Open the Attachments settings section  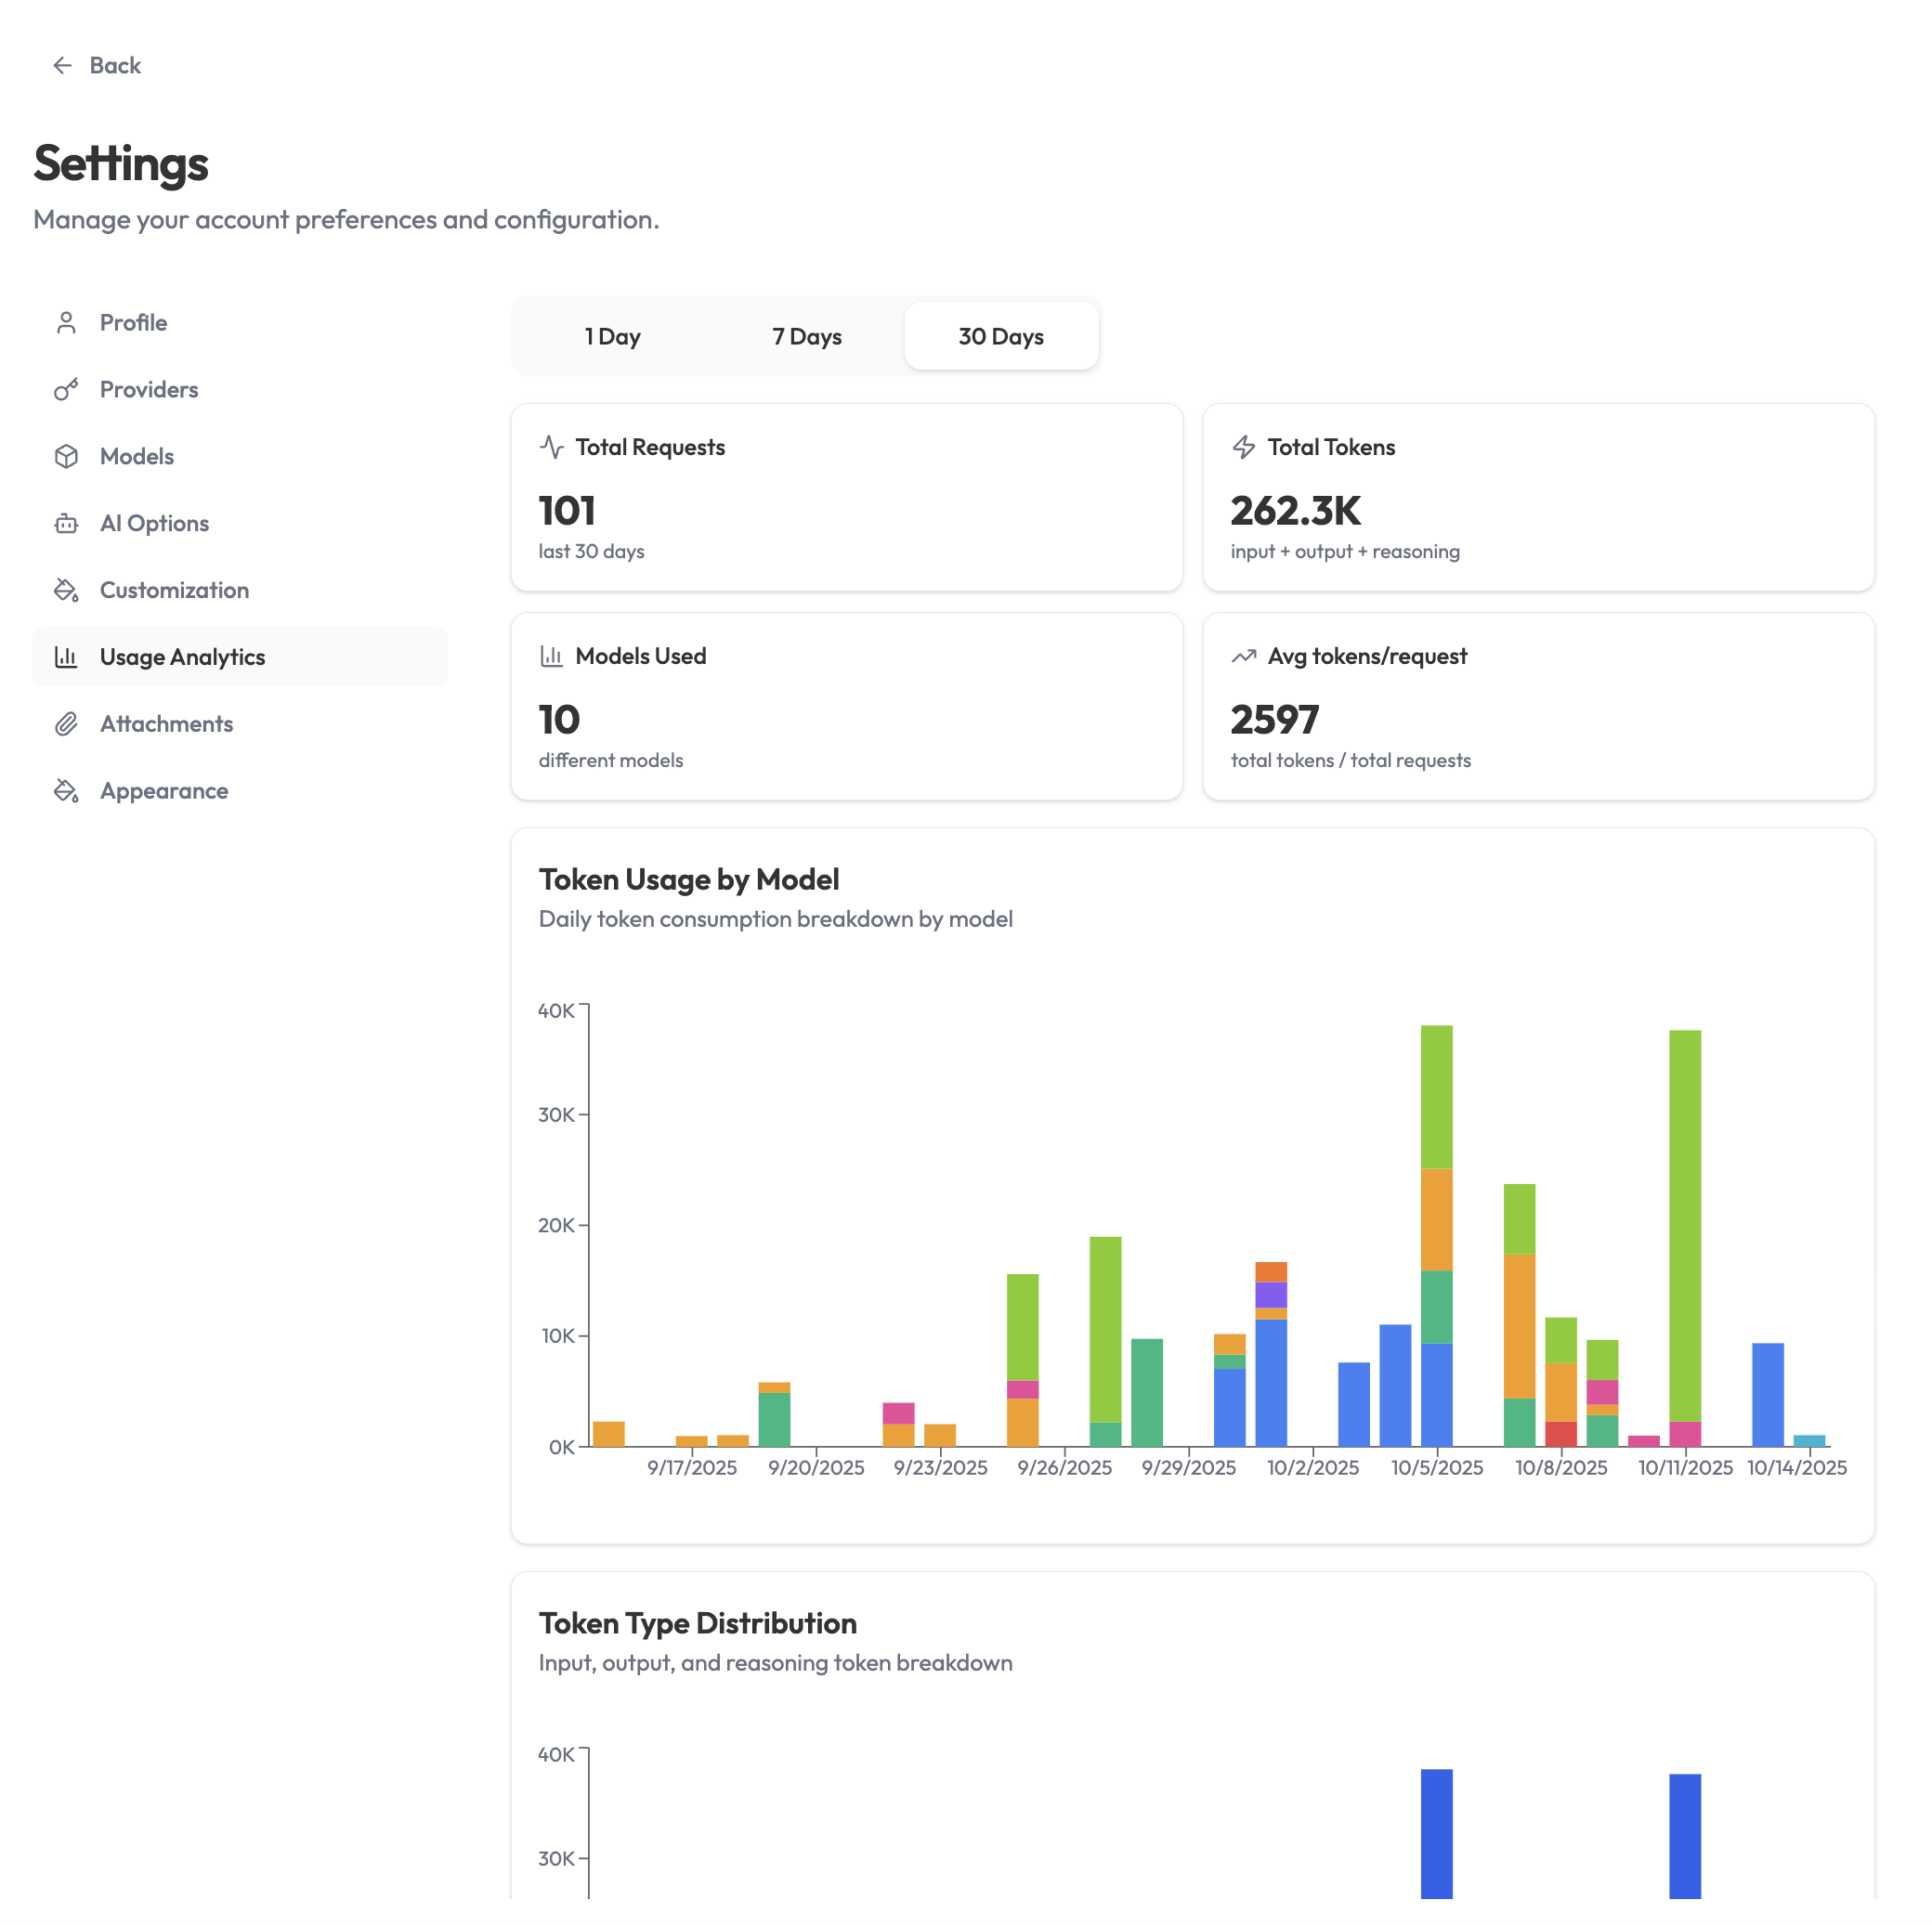pyautogui.click(x=166, y=725)
